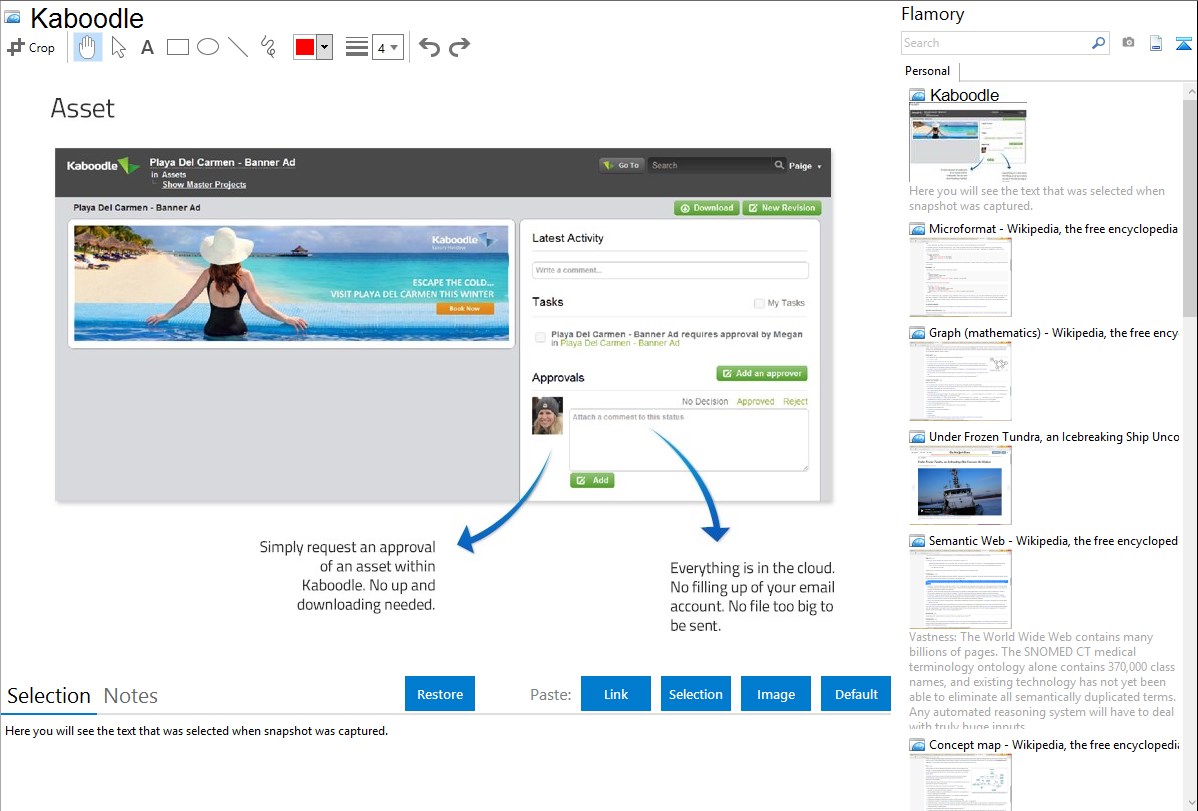The height and width of the screenshot is (811, 1198).
Task: Click the icon beside Kaboodle in the list
Action: (917, 96)
